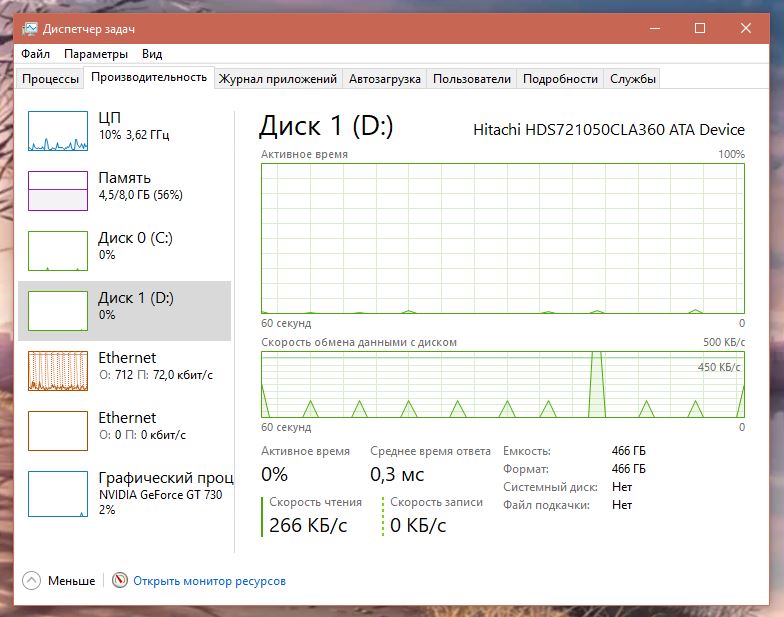This screenshot has height=617, width=784.
Task: Click the 0% active time value below graphs
Action: (274, 474)
